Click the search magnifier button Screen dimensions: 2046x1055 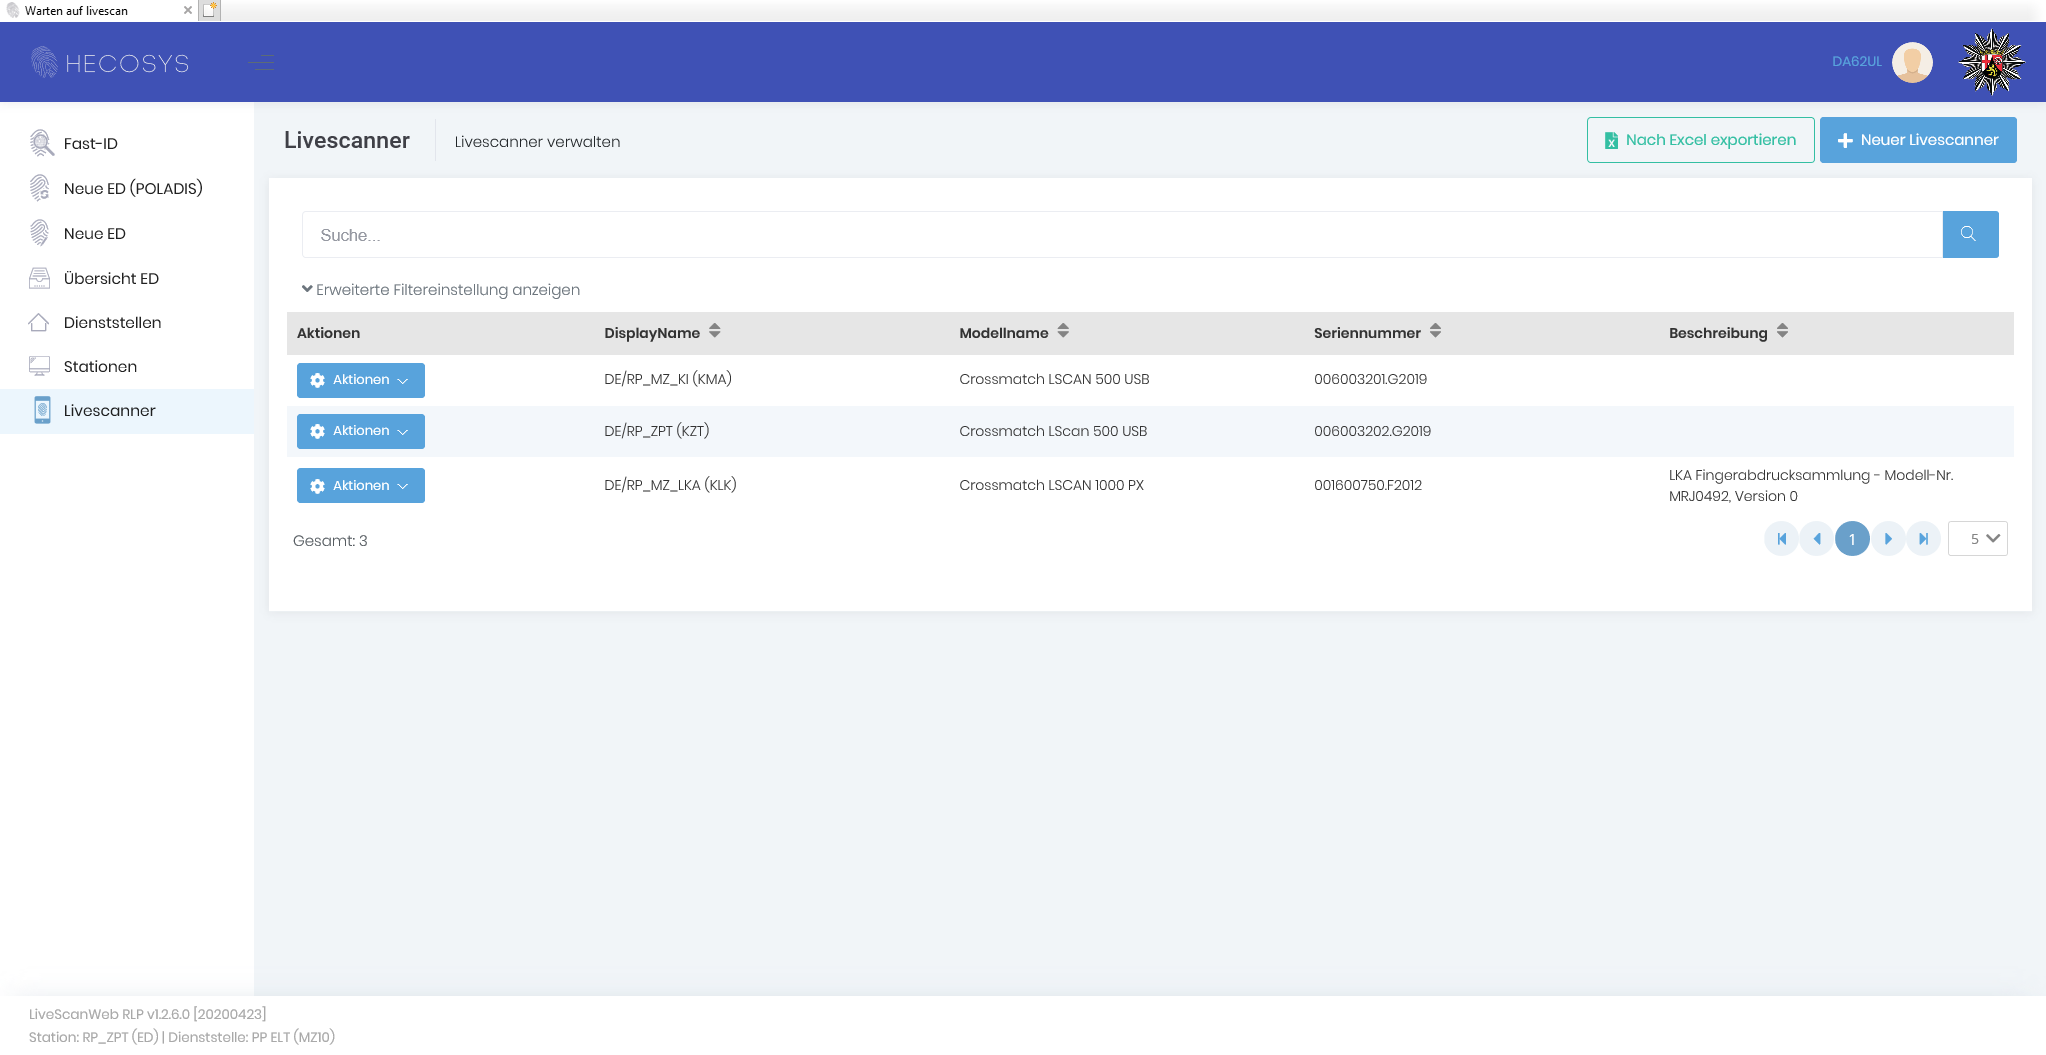(1969, 234)
